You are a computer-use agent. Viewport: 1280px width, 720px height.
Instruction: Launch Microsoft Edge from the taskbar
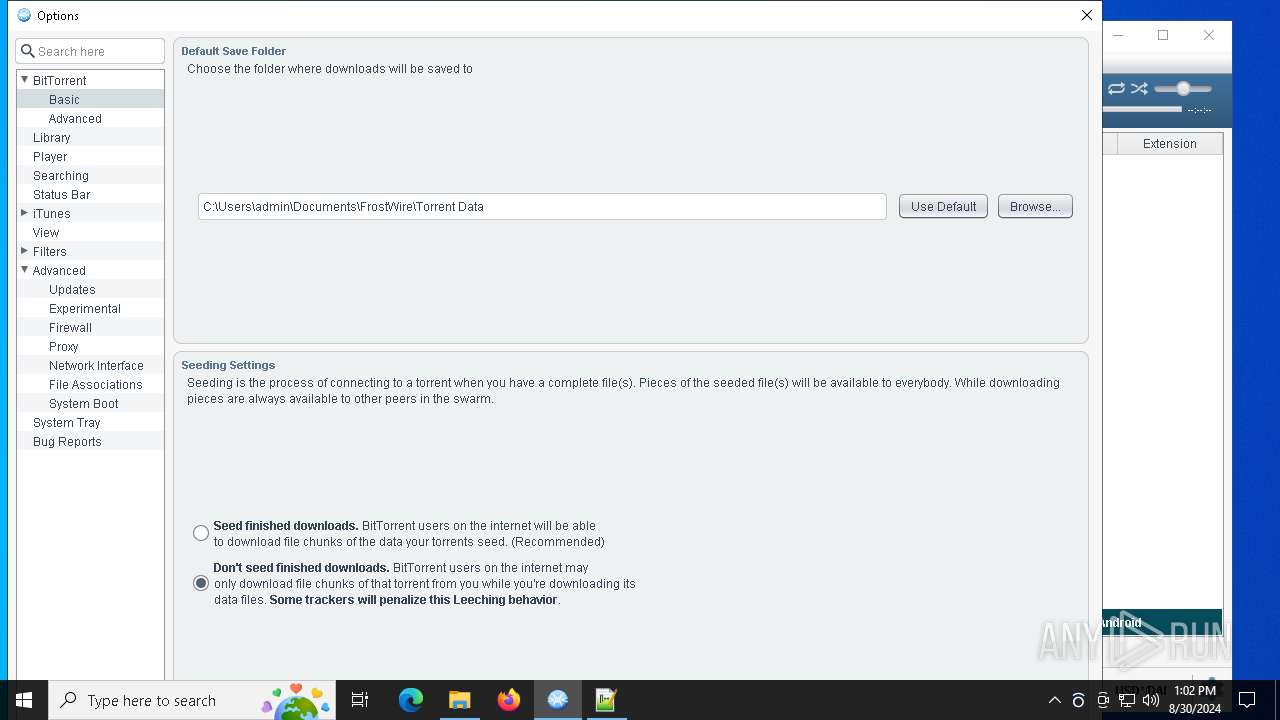pyautogui.click(x=411, y=700)
